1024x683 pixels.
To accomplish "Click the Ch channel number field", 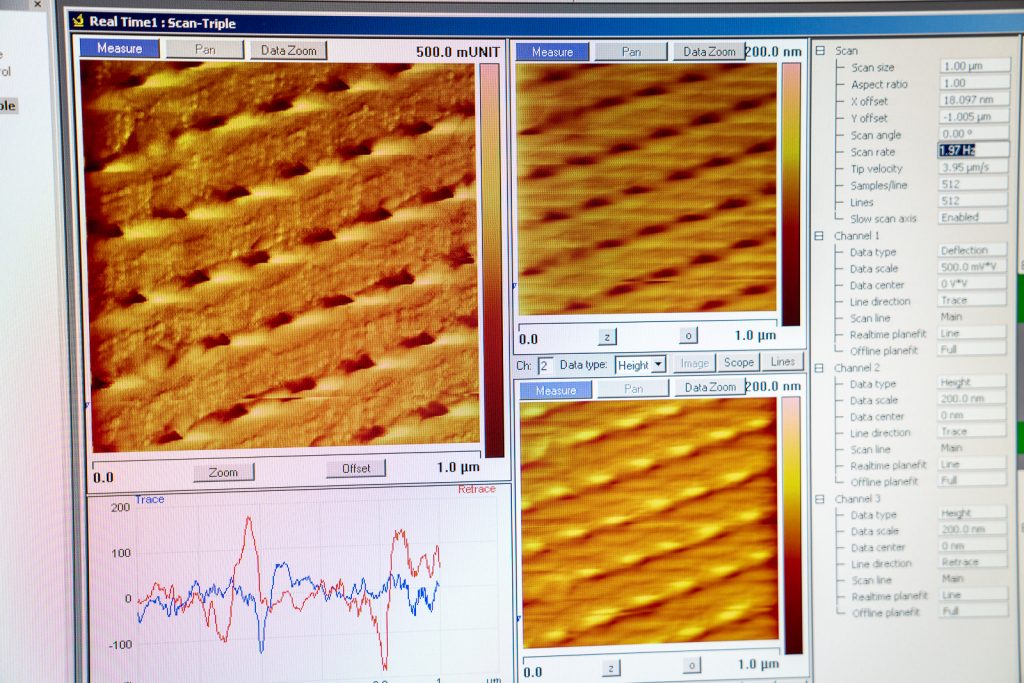I will coord(545,366).
